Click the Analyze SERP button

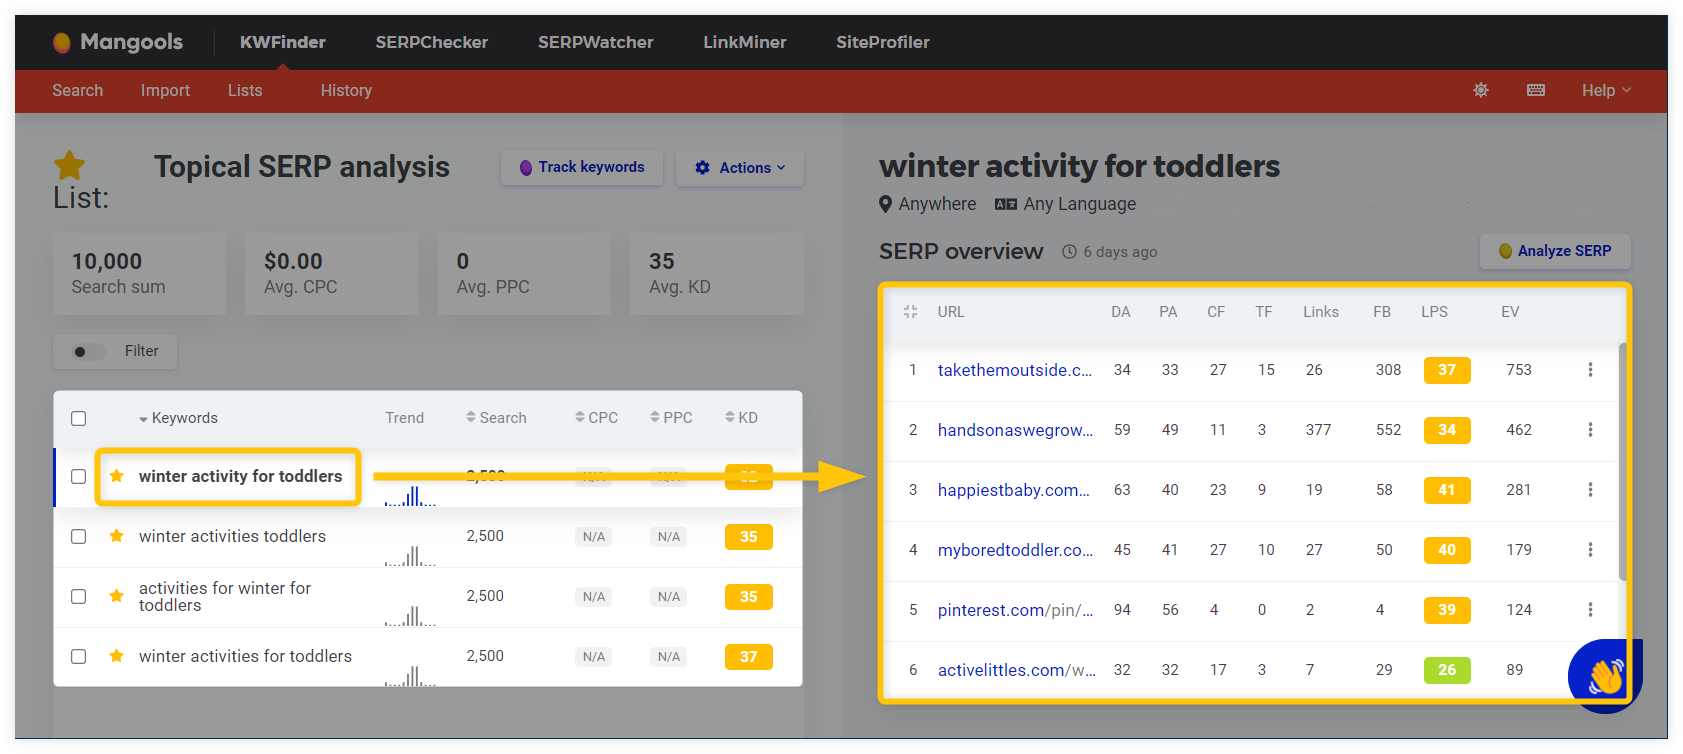[1555, 251]
